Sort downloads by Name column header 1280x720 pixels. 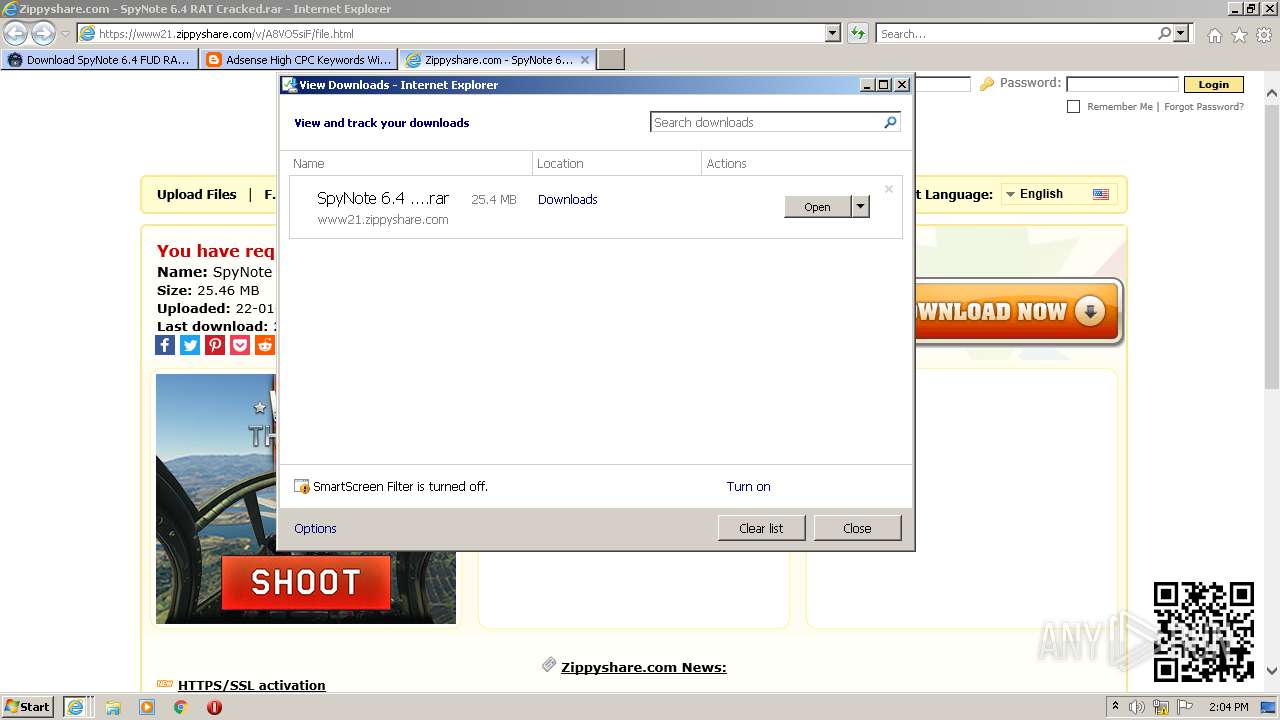(411, 163)
